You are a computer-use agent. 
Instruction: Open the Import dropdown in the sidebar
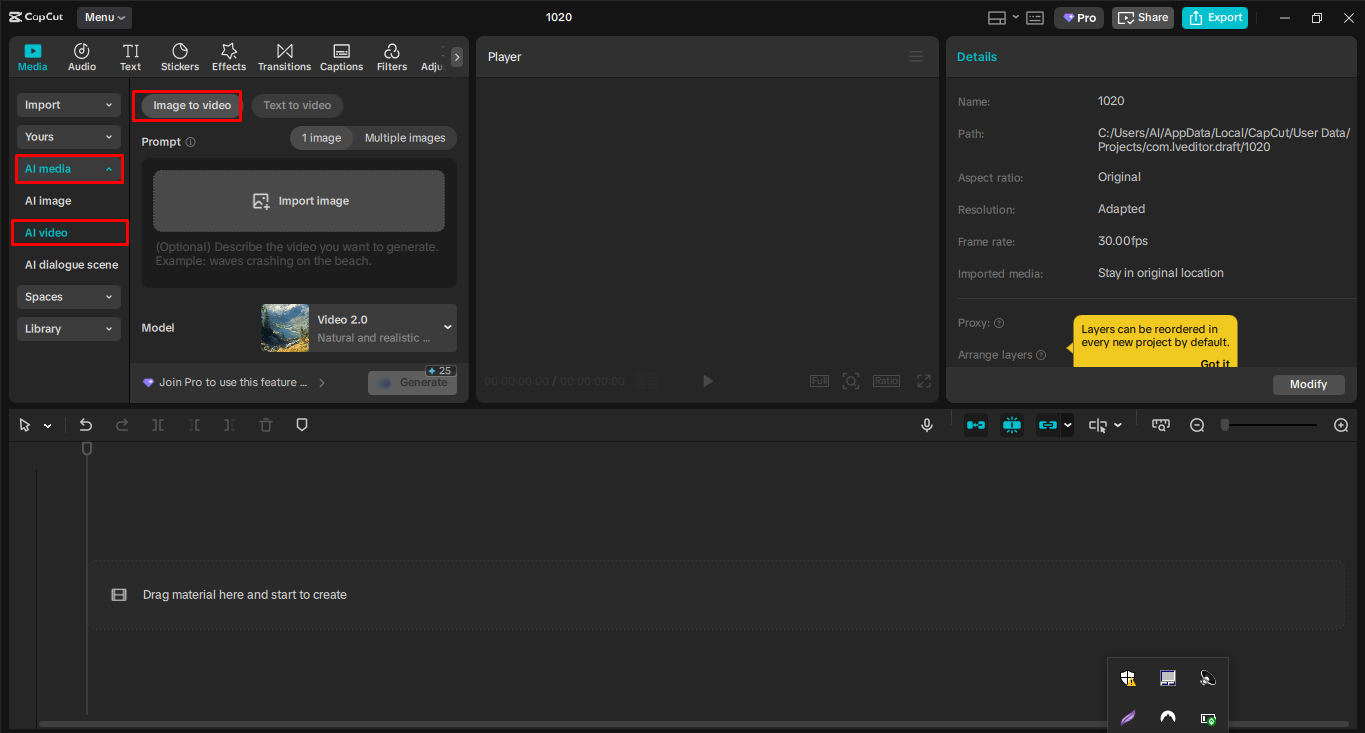point(68,104)
